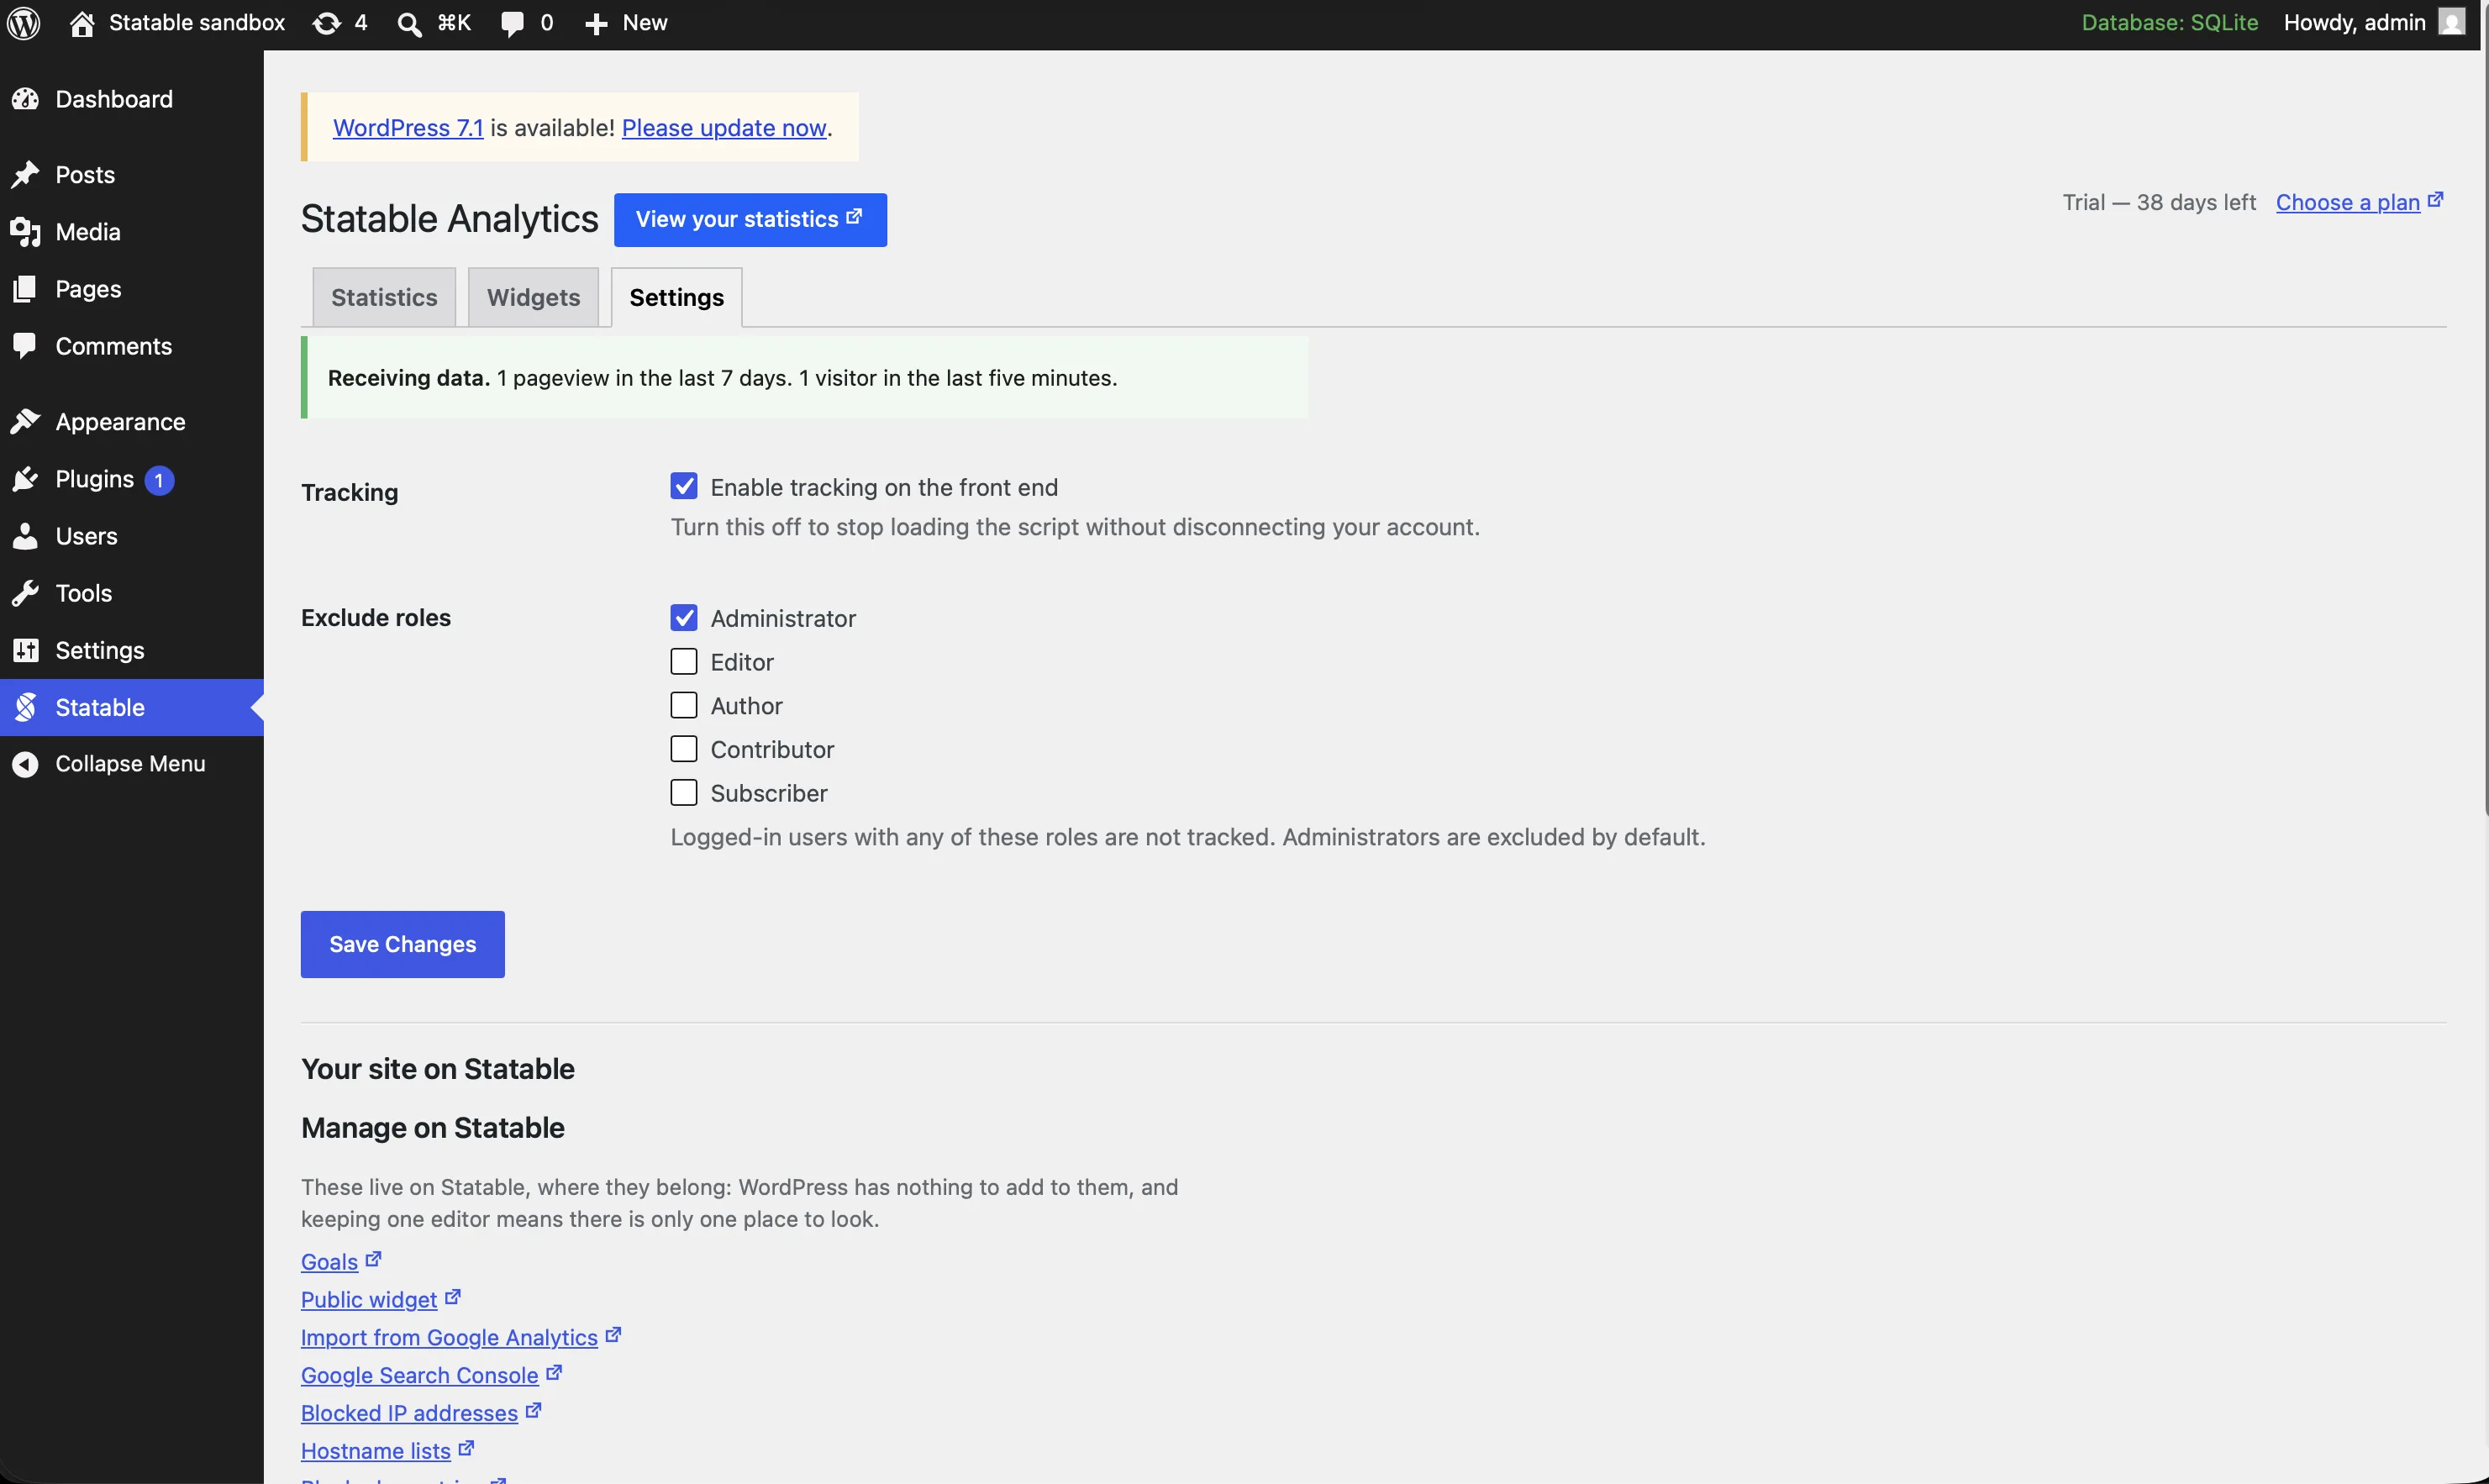Screen dimensions: 2489x1484
Task: Click the Tools wrench icon
Action: [25, 593]
